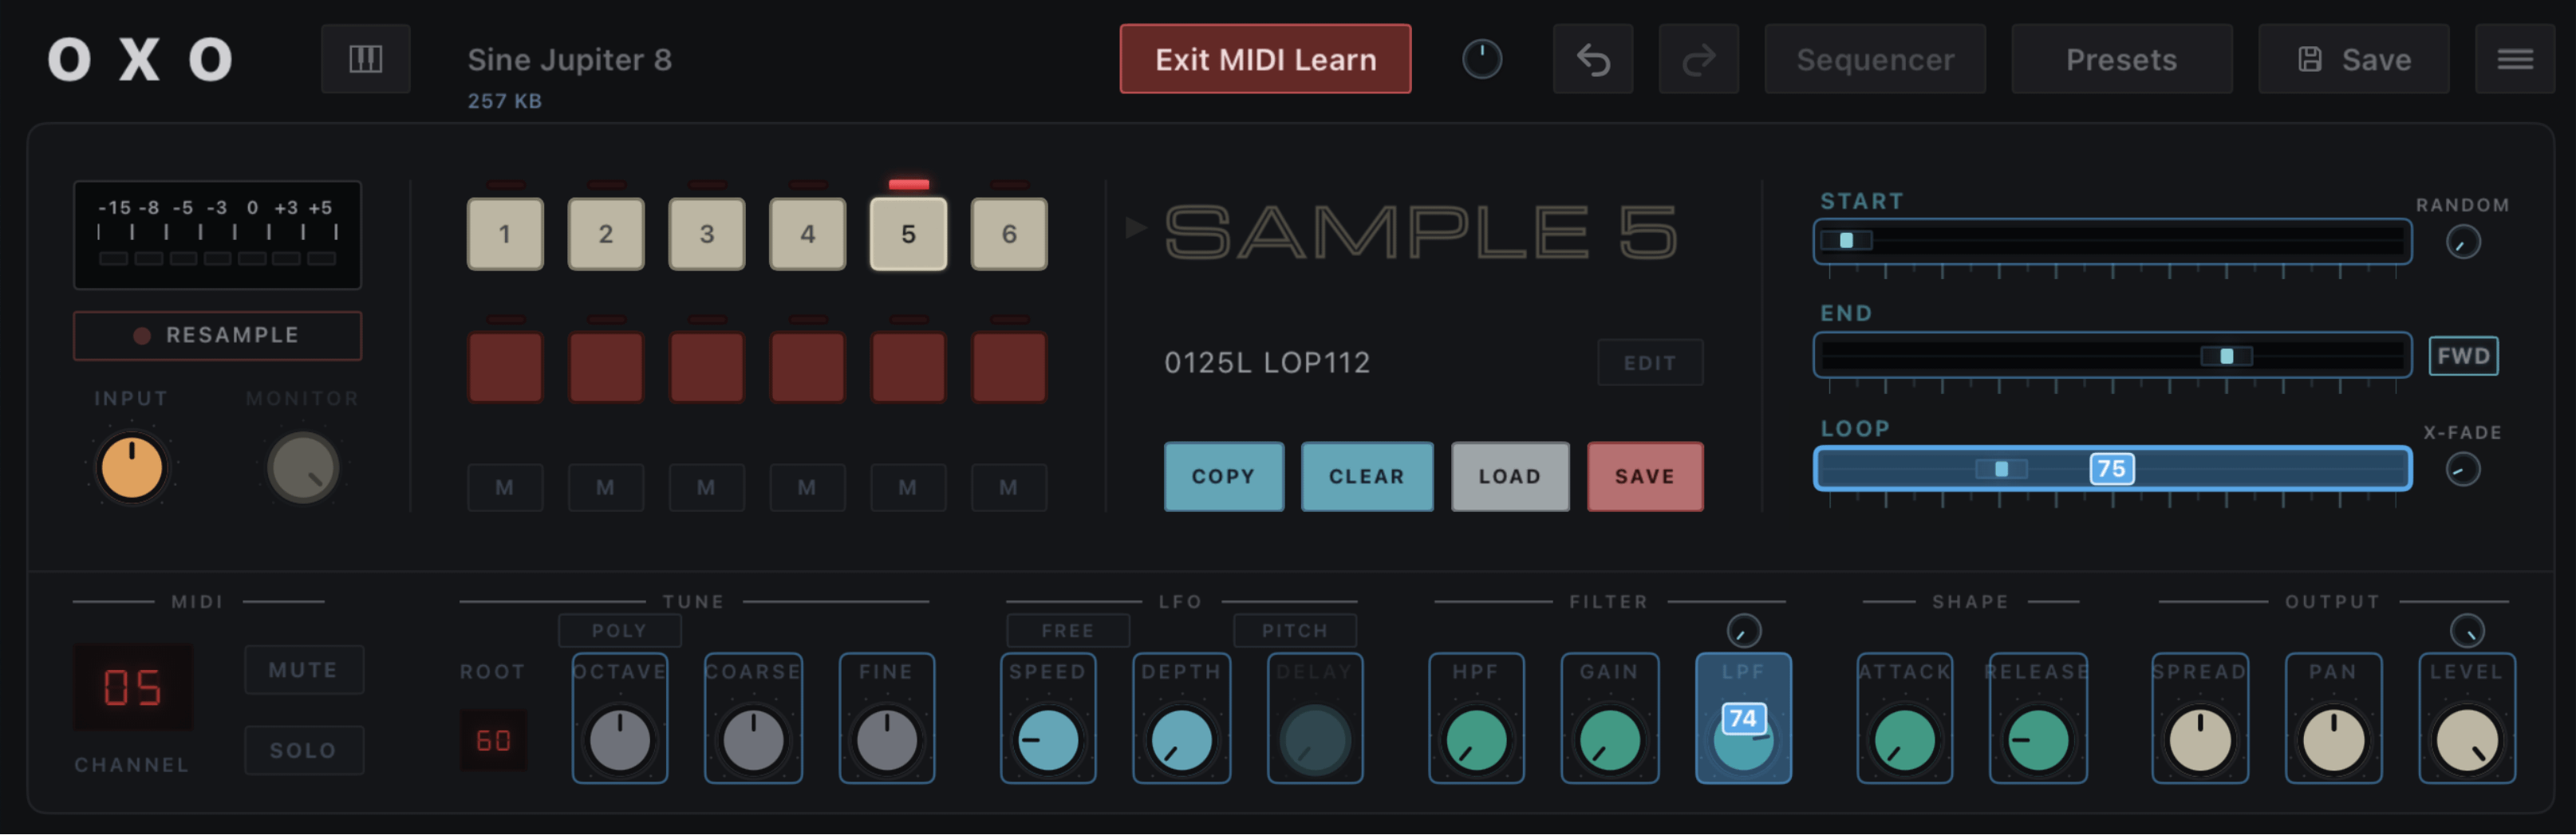The width and height of the screenshot is (2576, 835).
Task: Select sample pad 6
Action: pyautogui.click(x=1009, y=234)
